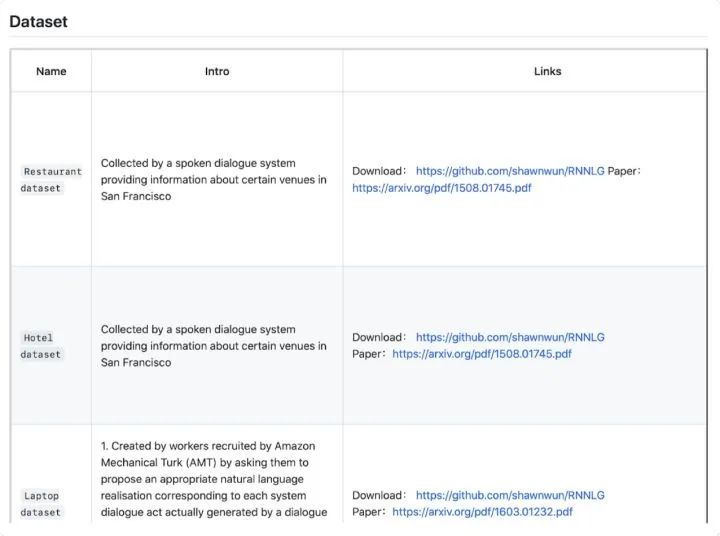Open the Restaurant row GitHub RNNLG link

(510, 171)
